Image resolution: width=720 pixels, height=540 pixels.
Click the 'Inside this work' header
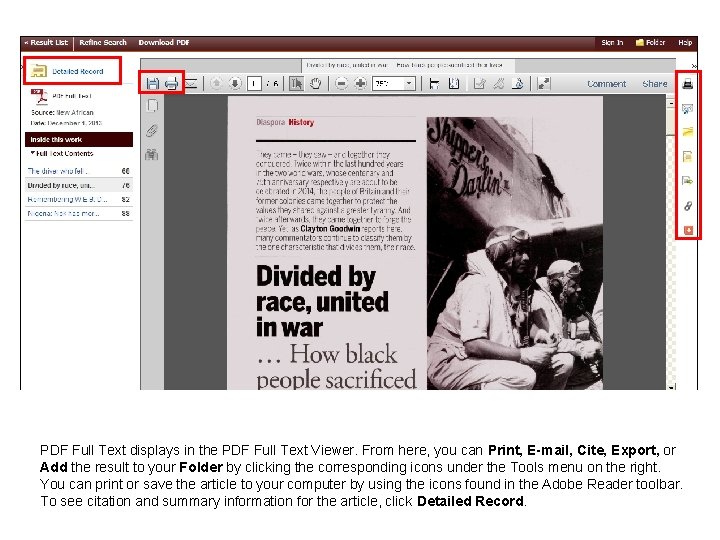[79, 140]
